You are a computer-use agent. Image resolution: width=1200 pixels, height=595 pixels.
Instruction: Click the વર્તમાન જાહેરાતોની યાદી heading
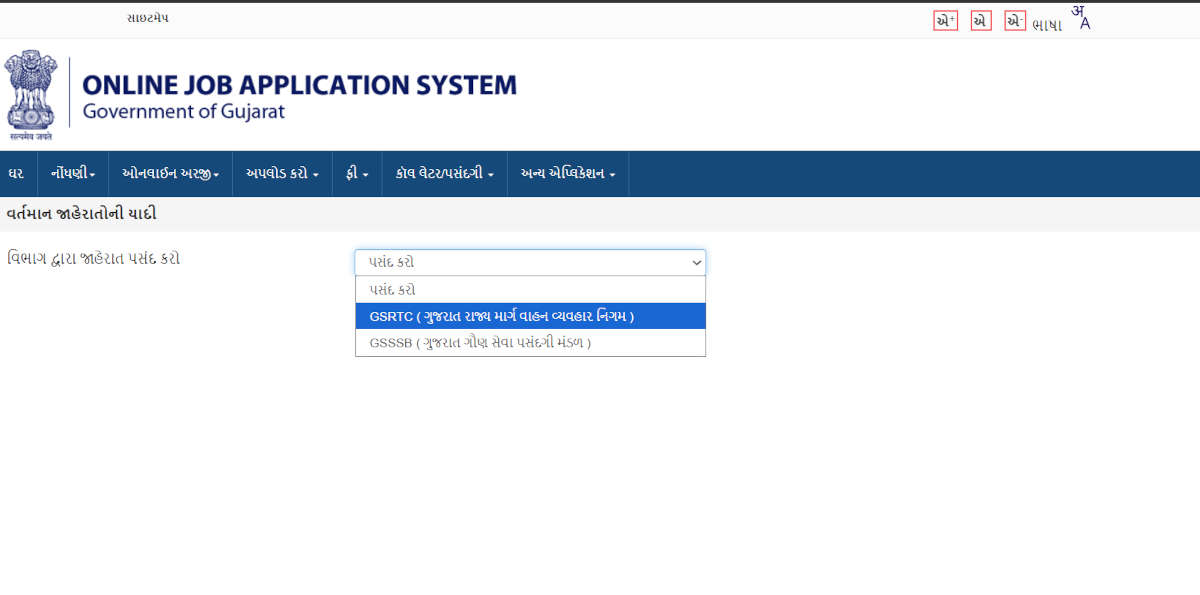tap(81, 214)
